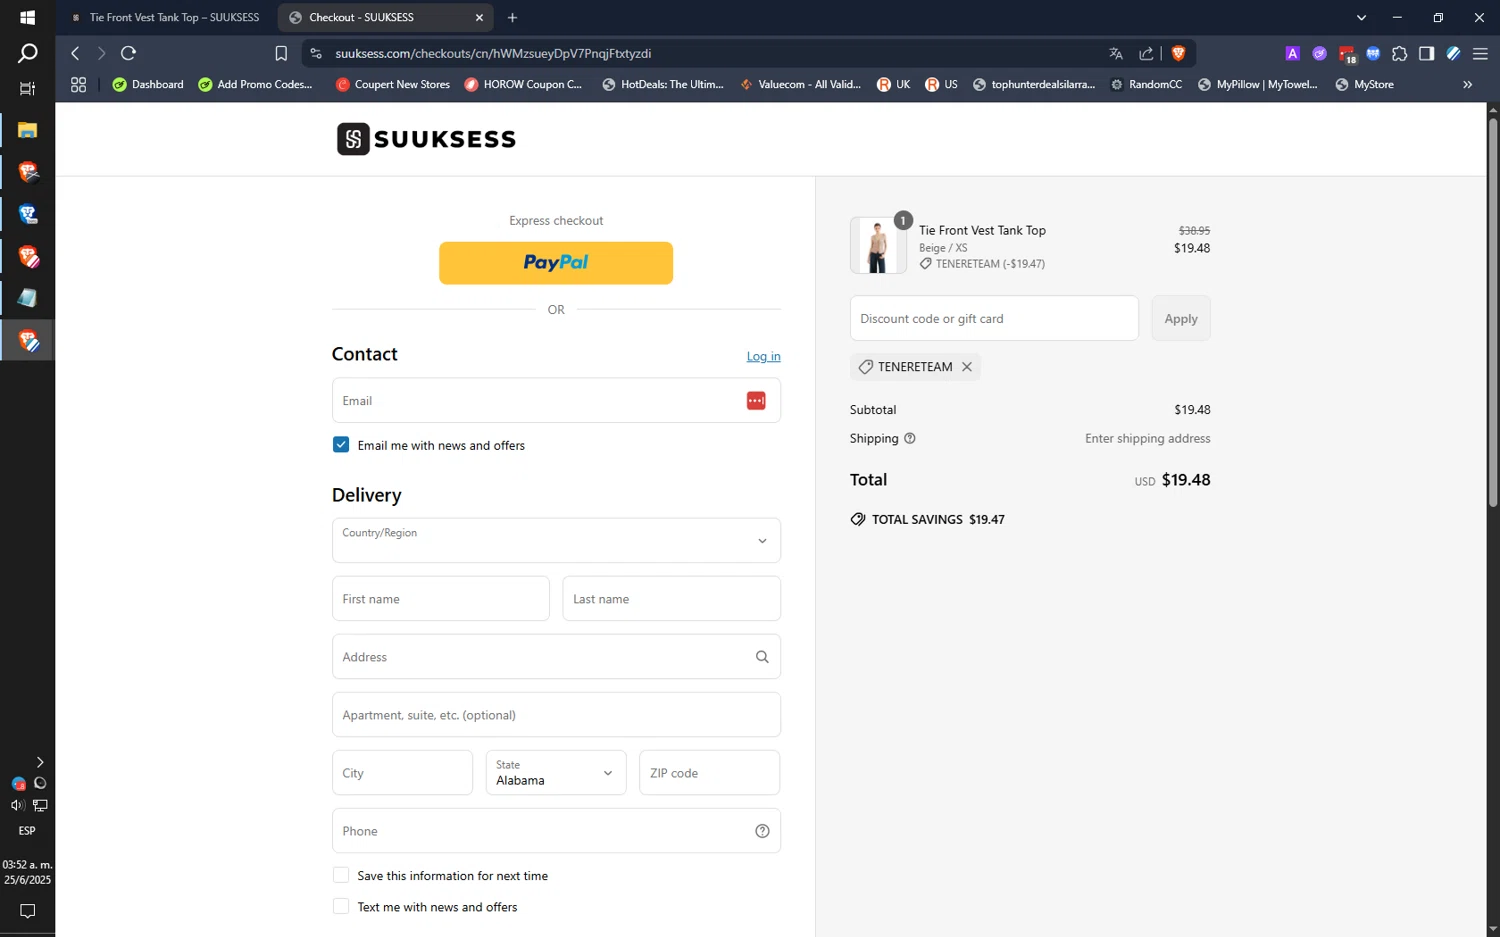The width and height of the screenshot is (1500, 937).
Task: Open Coupert New Stores bookmark
Action: 393,85
